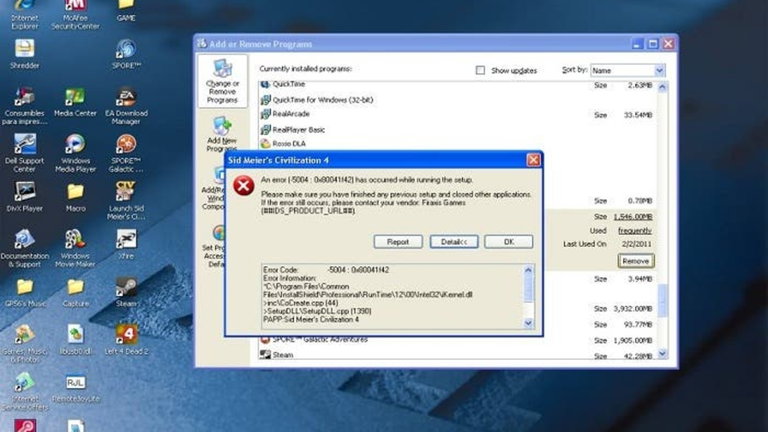Open the Sort by Name dropdown

(627, 71)
